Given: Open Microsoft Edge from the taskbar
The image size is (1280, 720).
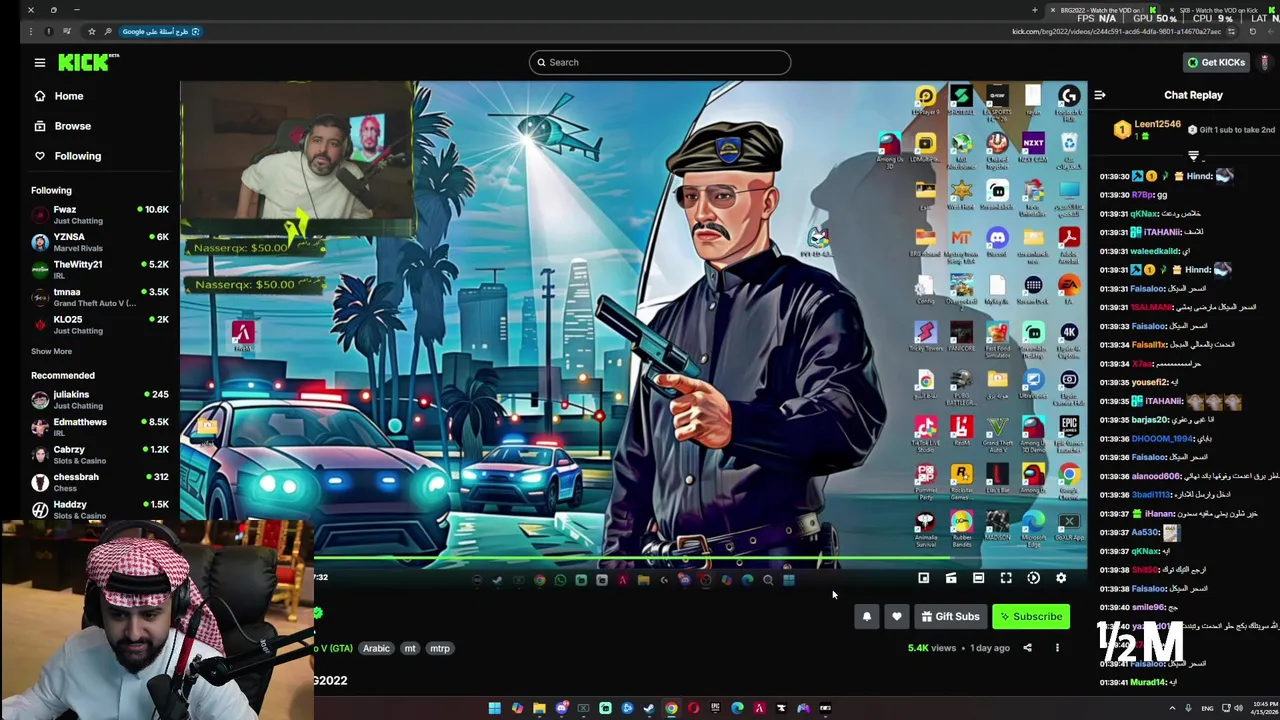Looking at the screenshot, I should (x=737, y=708).
